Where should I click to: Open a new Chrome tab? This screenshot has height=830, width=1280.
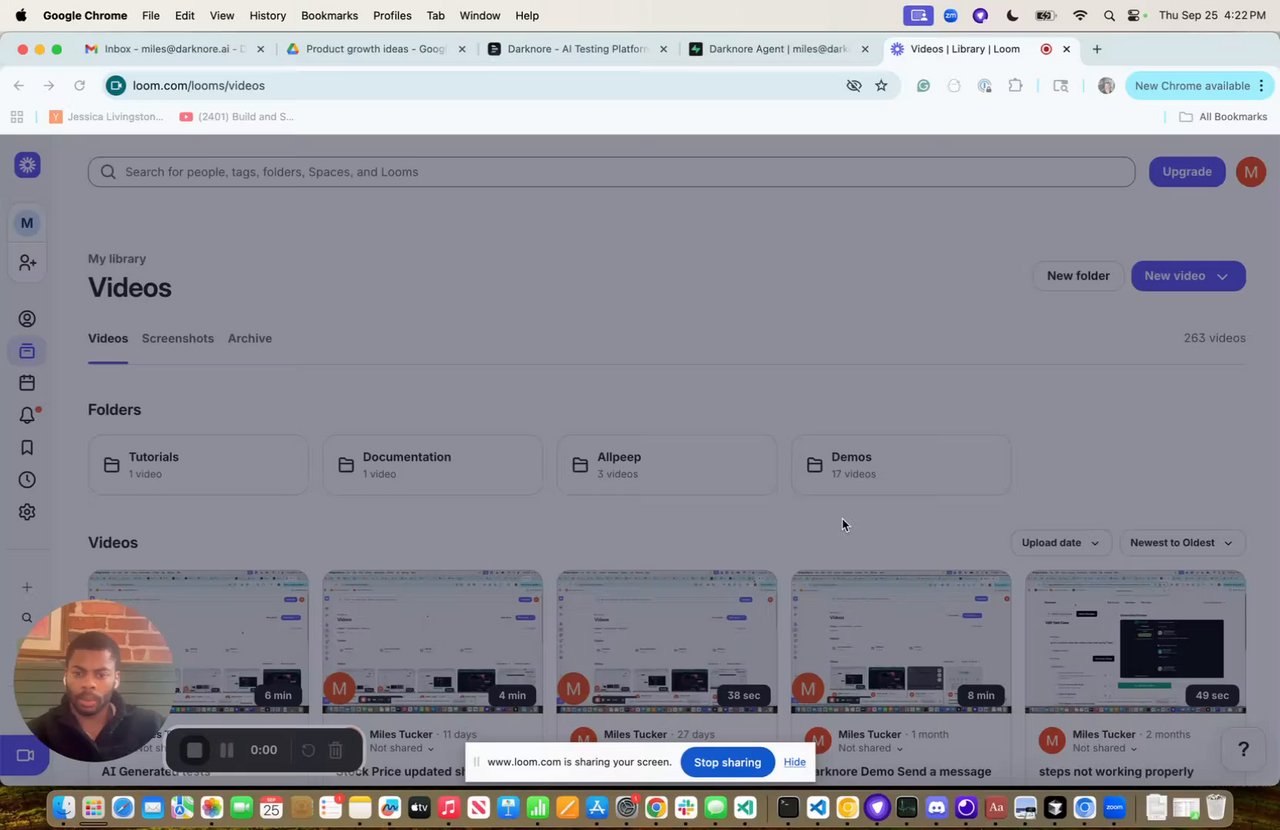[x=1097, y=49]
